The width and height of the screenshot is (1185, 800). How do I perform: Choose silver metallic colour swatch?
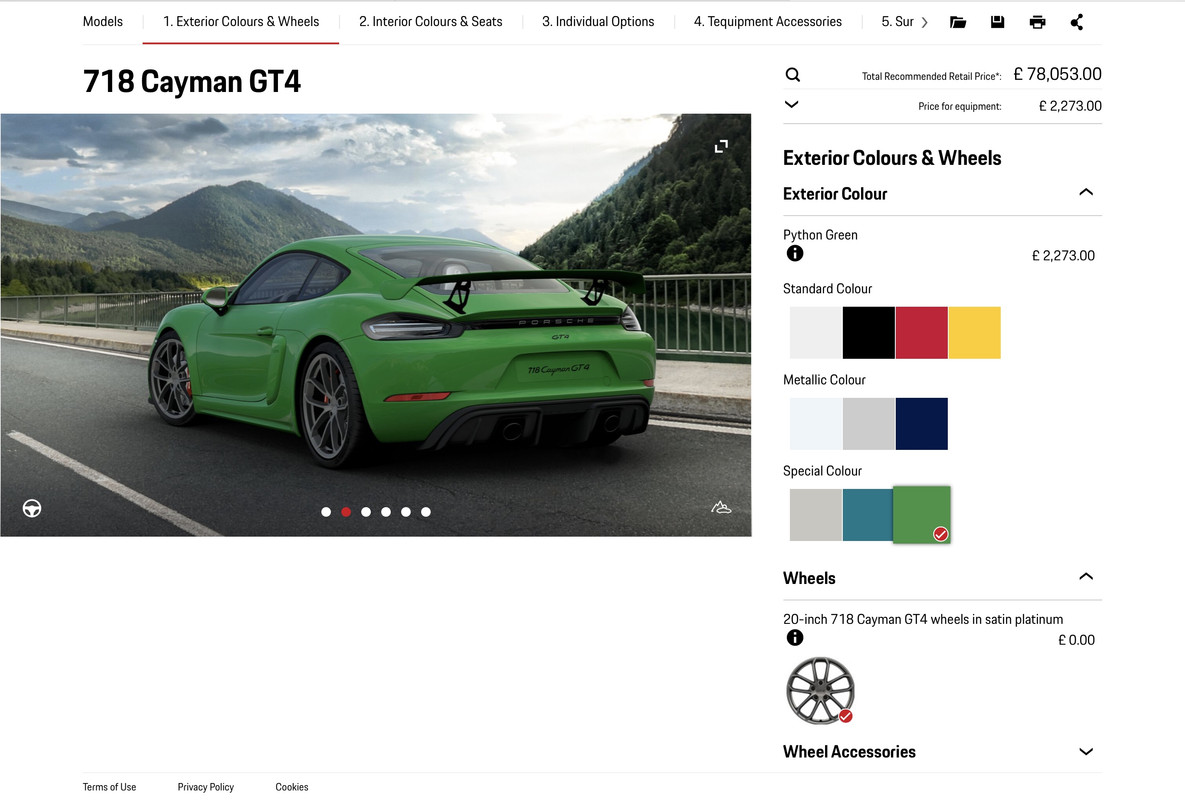[868, 424]
